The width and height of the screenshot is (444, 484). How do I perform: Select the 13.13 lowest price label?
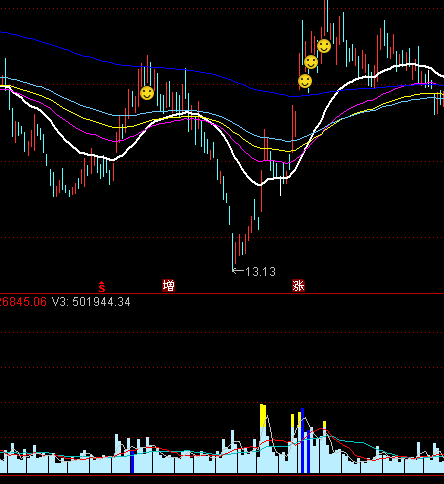tap(260, 272)
